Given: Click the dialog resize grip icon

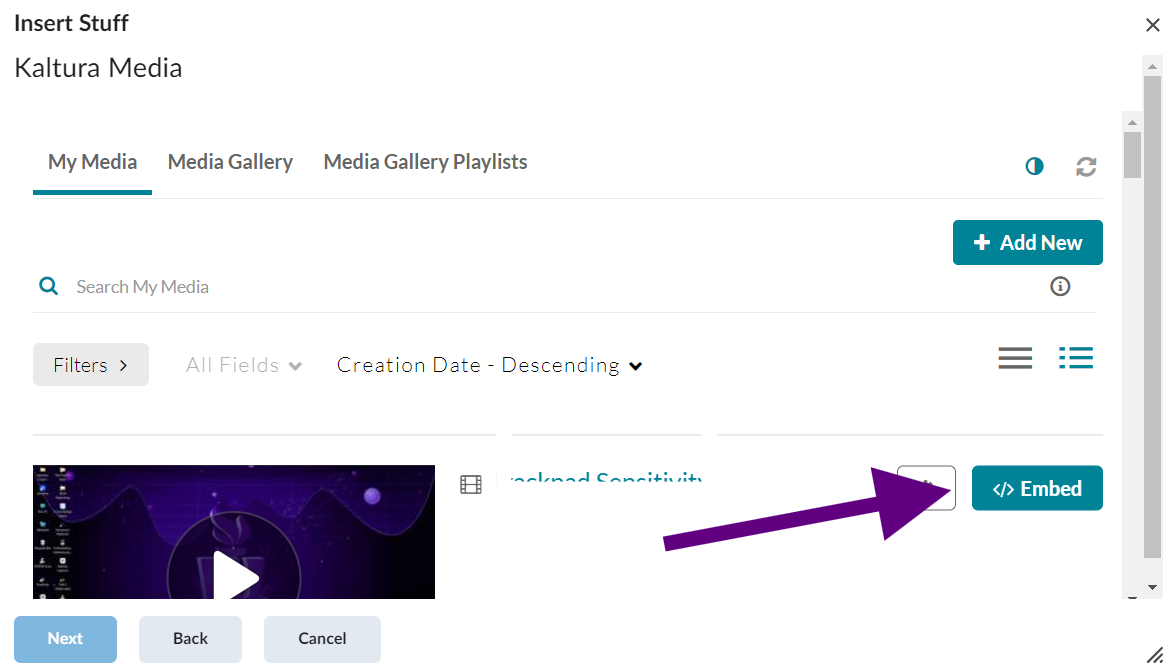Looking at the screenshot, I should [x=1154, y=654].
